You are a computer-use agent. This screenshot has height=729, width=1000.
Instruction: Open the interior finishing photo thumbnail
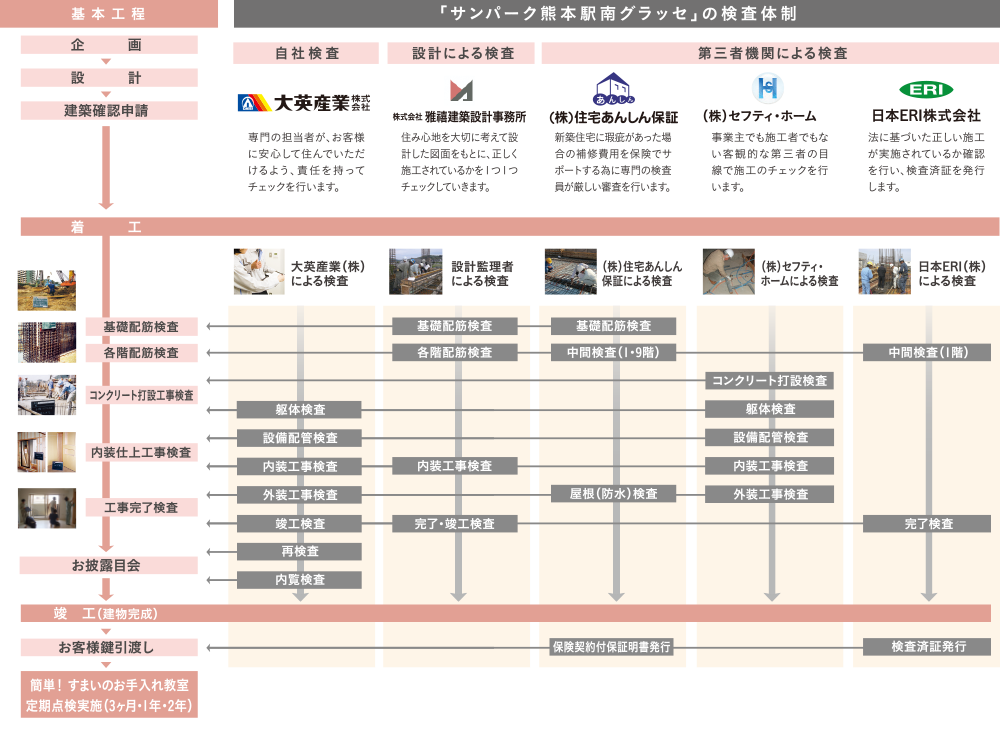coord(47,452)
